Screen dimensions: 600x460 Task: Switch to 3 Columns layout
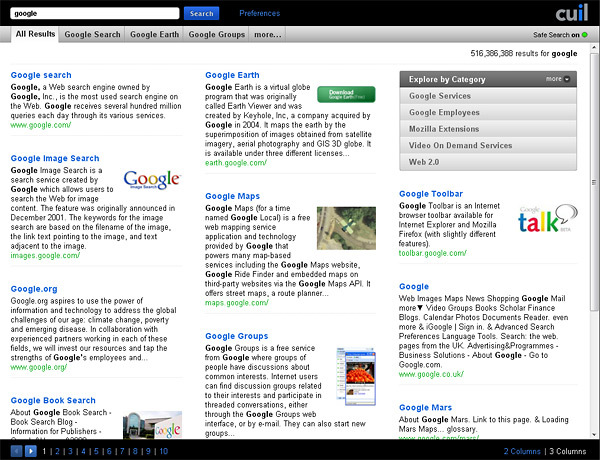(568, 451)
